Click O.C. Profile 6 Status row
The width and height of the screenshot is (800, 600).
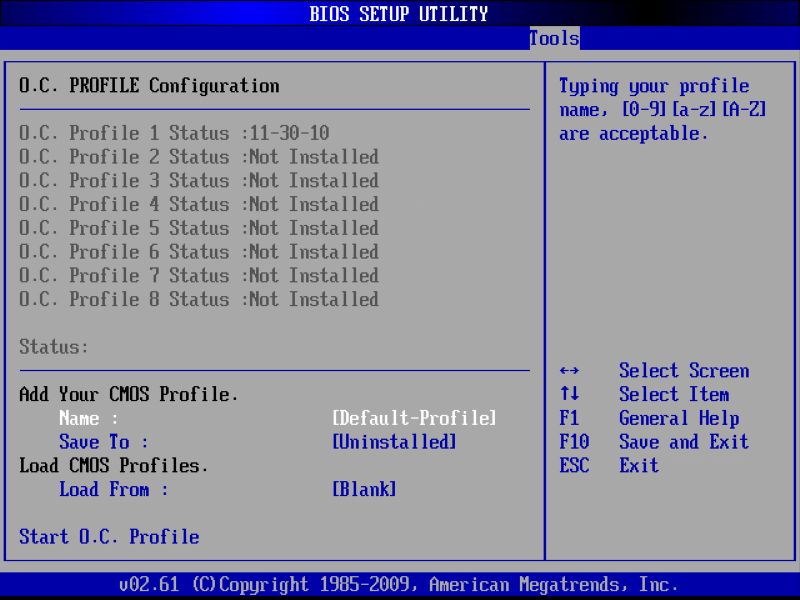click(199, 252)
